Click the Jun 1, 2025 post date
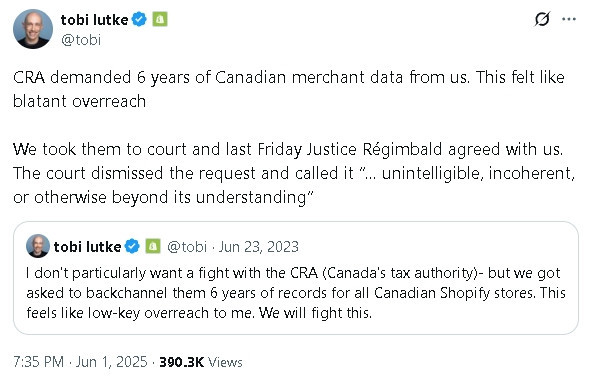Screen dimensions: 591x384 (x=112, y=362)
